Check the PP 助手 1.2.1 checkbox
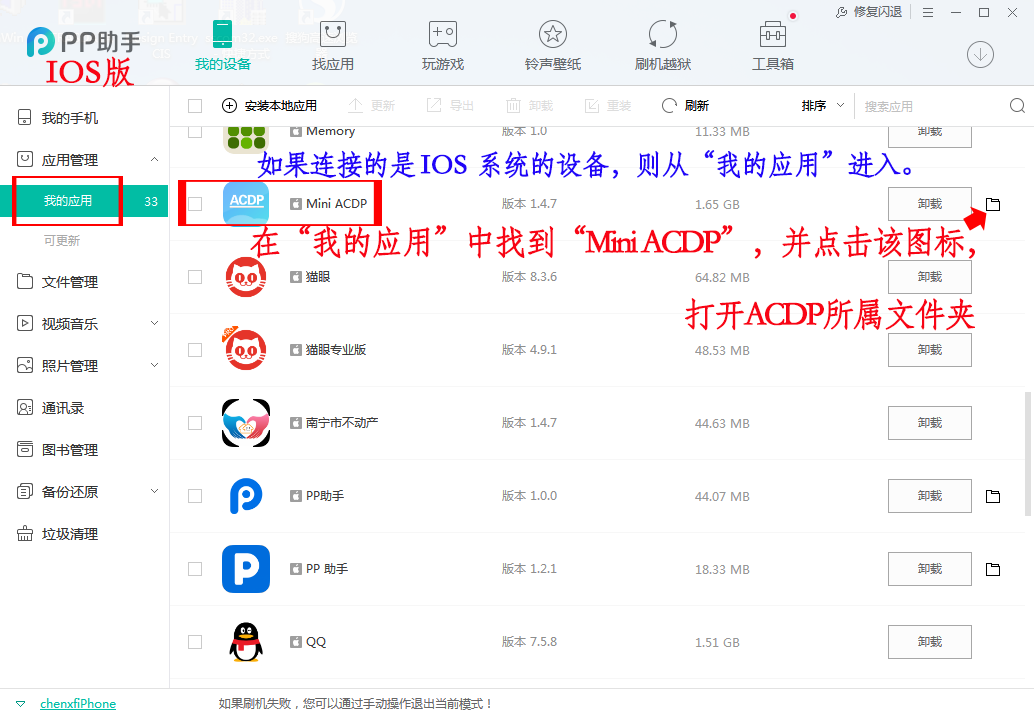Viewport: 1035px width, 719px height. tap(195, 568)
